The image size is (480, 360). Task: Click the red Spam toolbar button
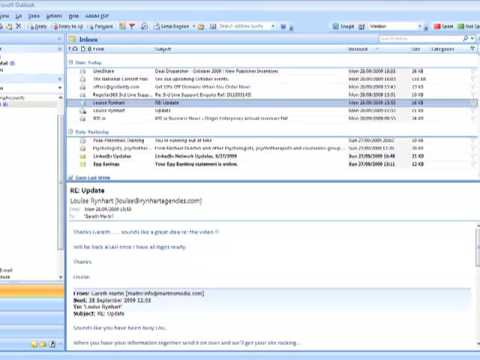coord(443,26)
